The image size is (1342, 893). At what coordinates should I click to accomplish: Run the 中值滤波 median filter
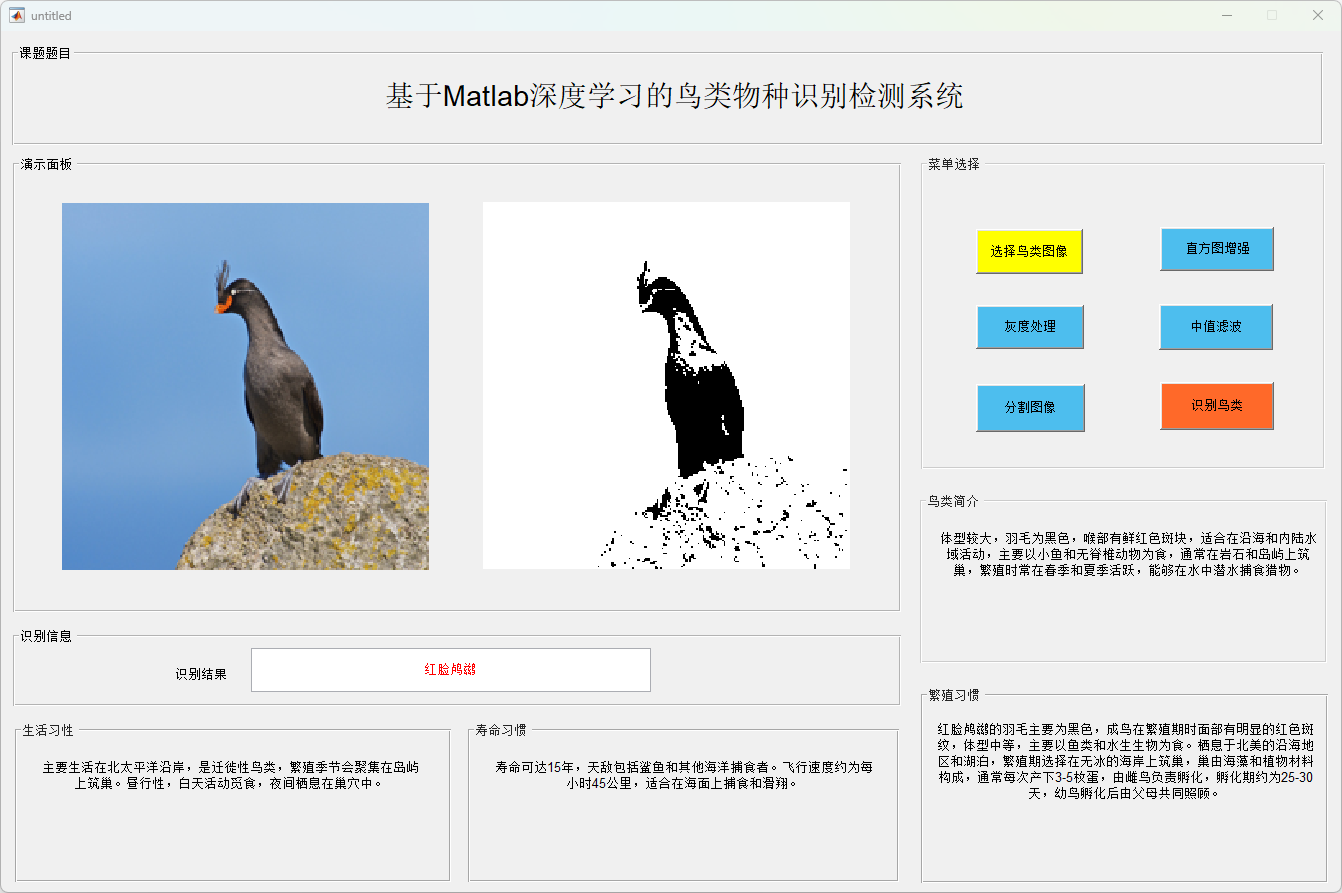pos(1216,327)
